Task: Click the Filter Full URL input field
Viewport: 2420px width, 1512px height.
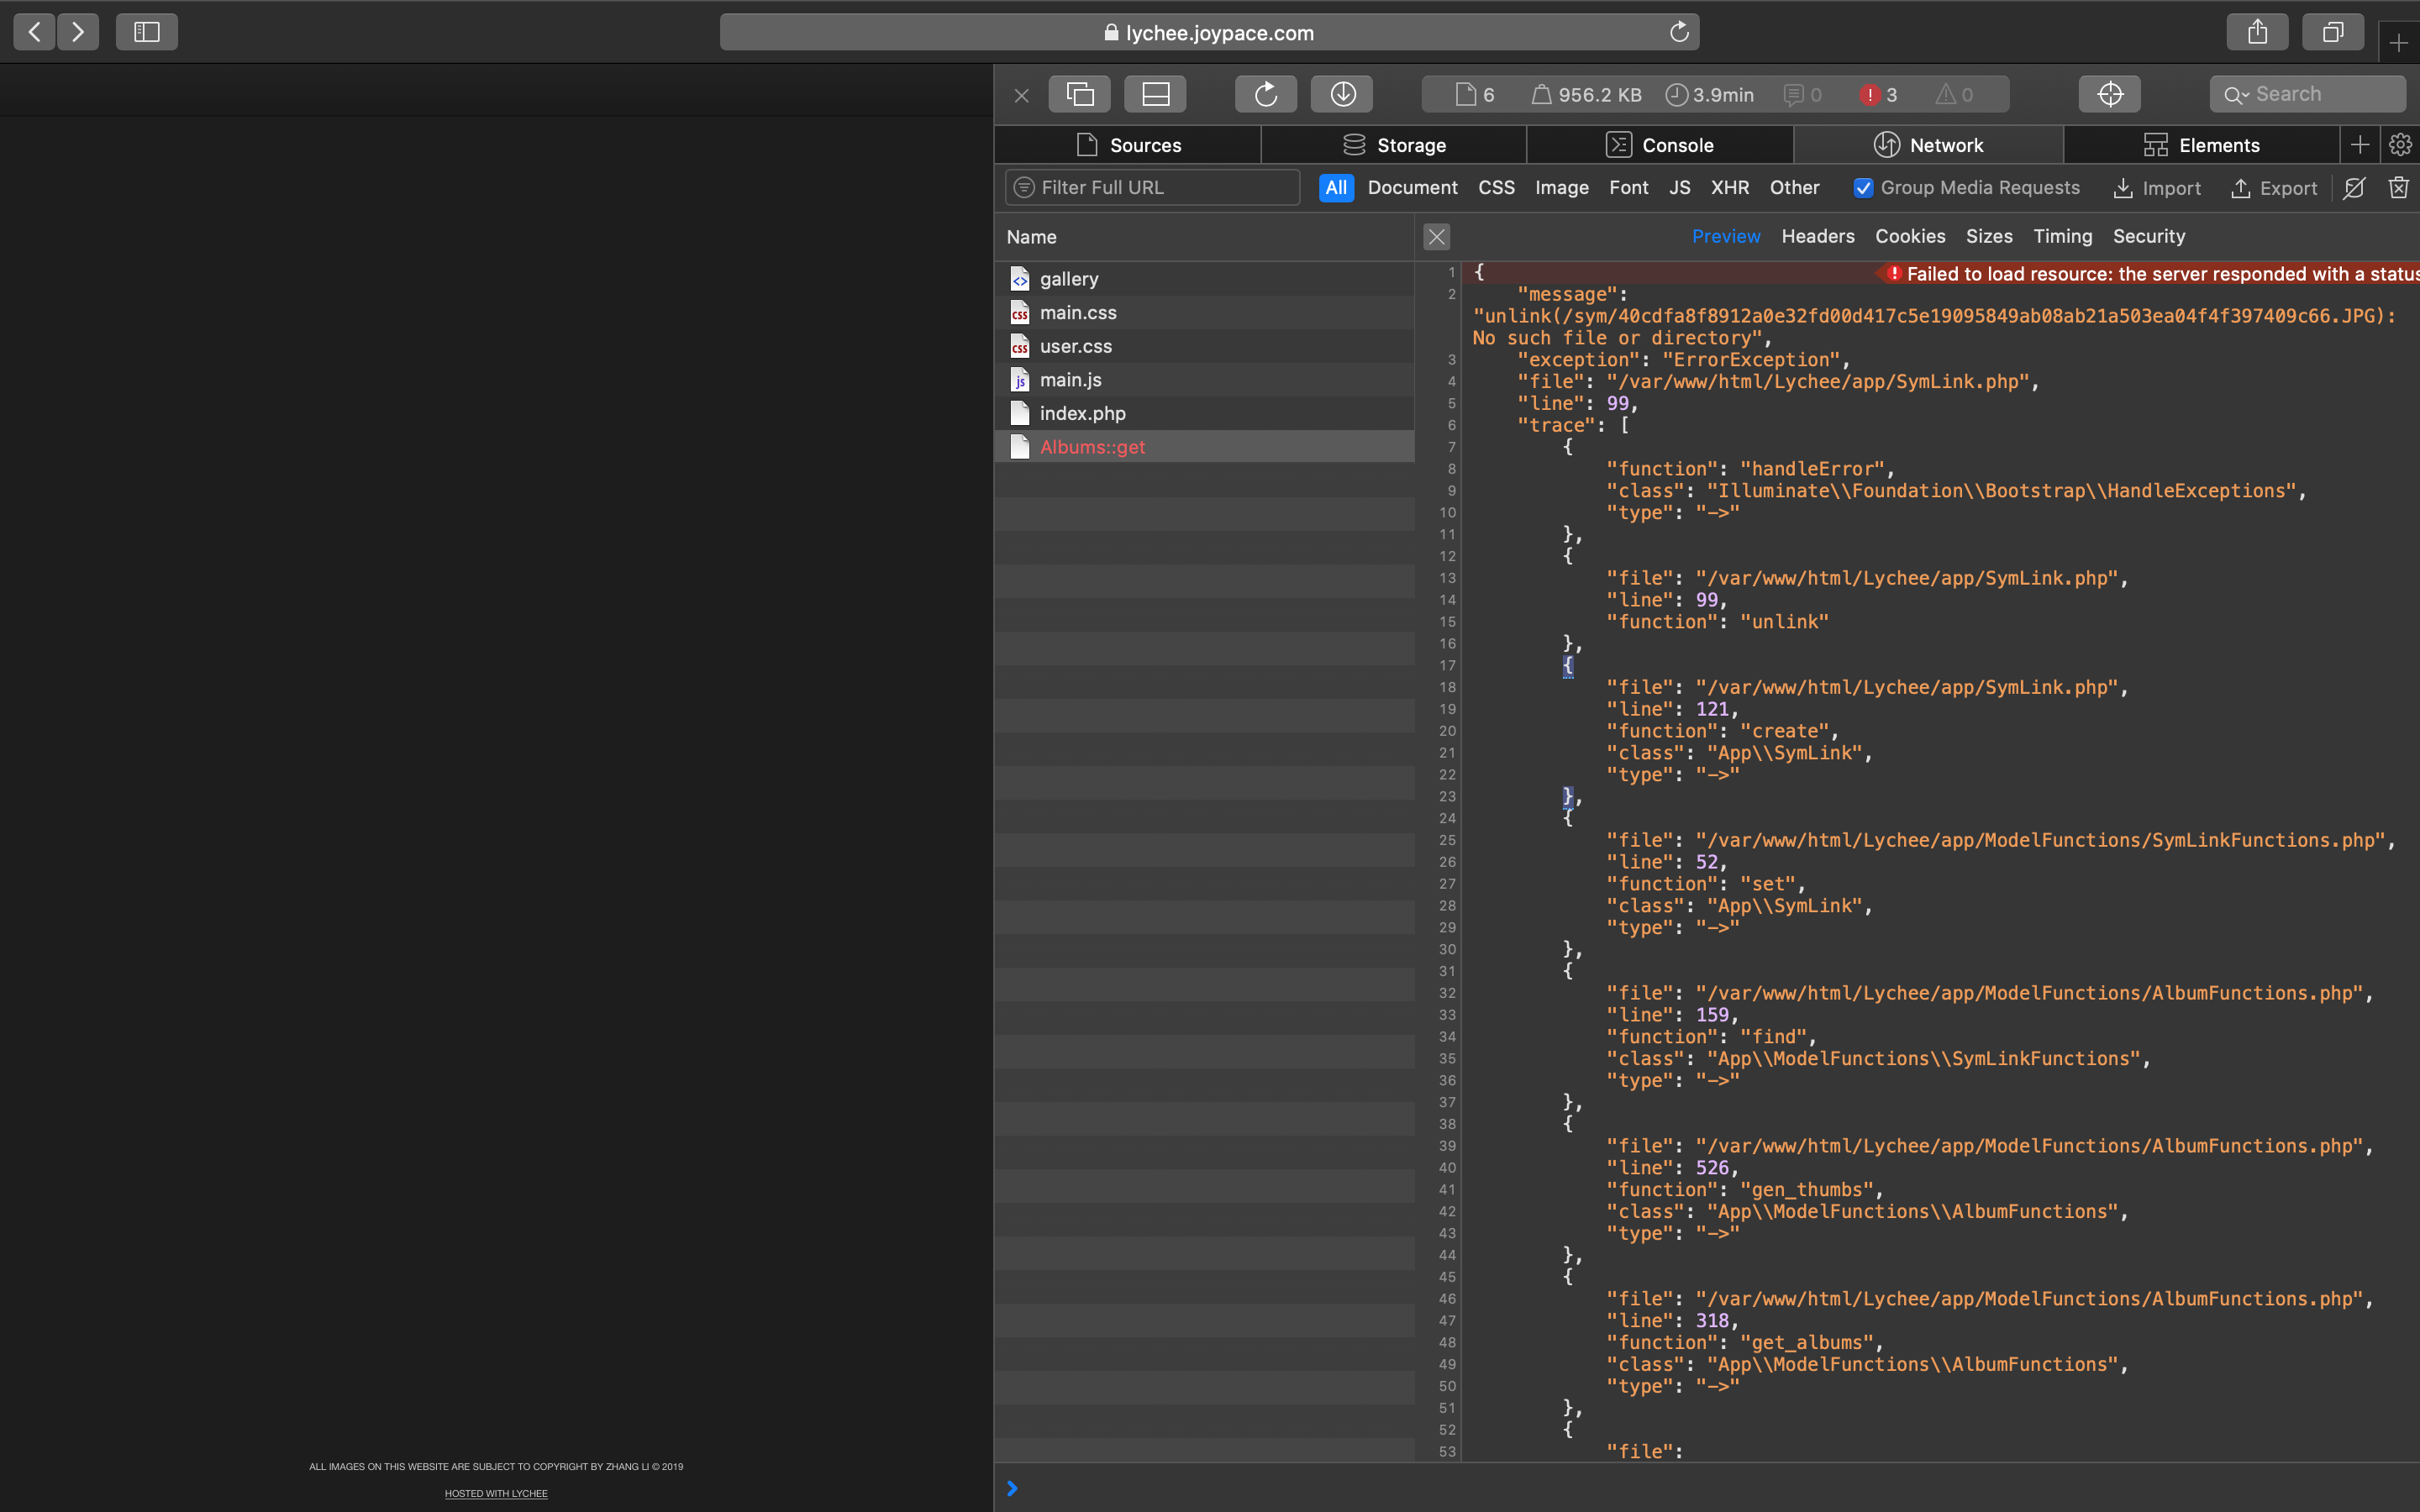Action: (1150, 187)
